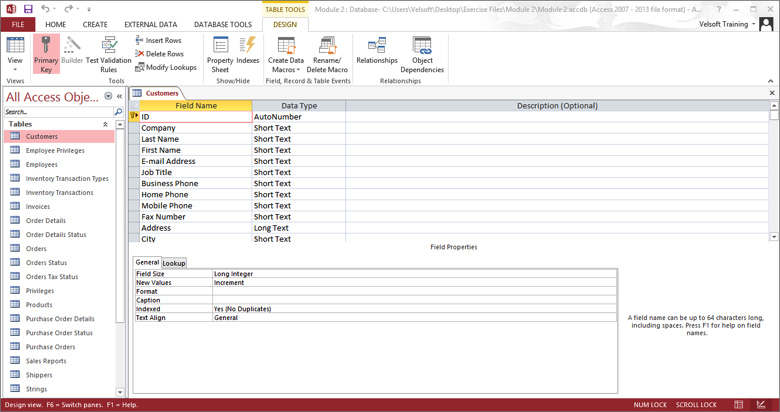
Task: Open the DATABASE TOOLS ribbon tab
Action: pos(222,24)
